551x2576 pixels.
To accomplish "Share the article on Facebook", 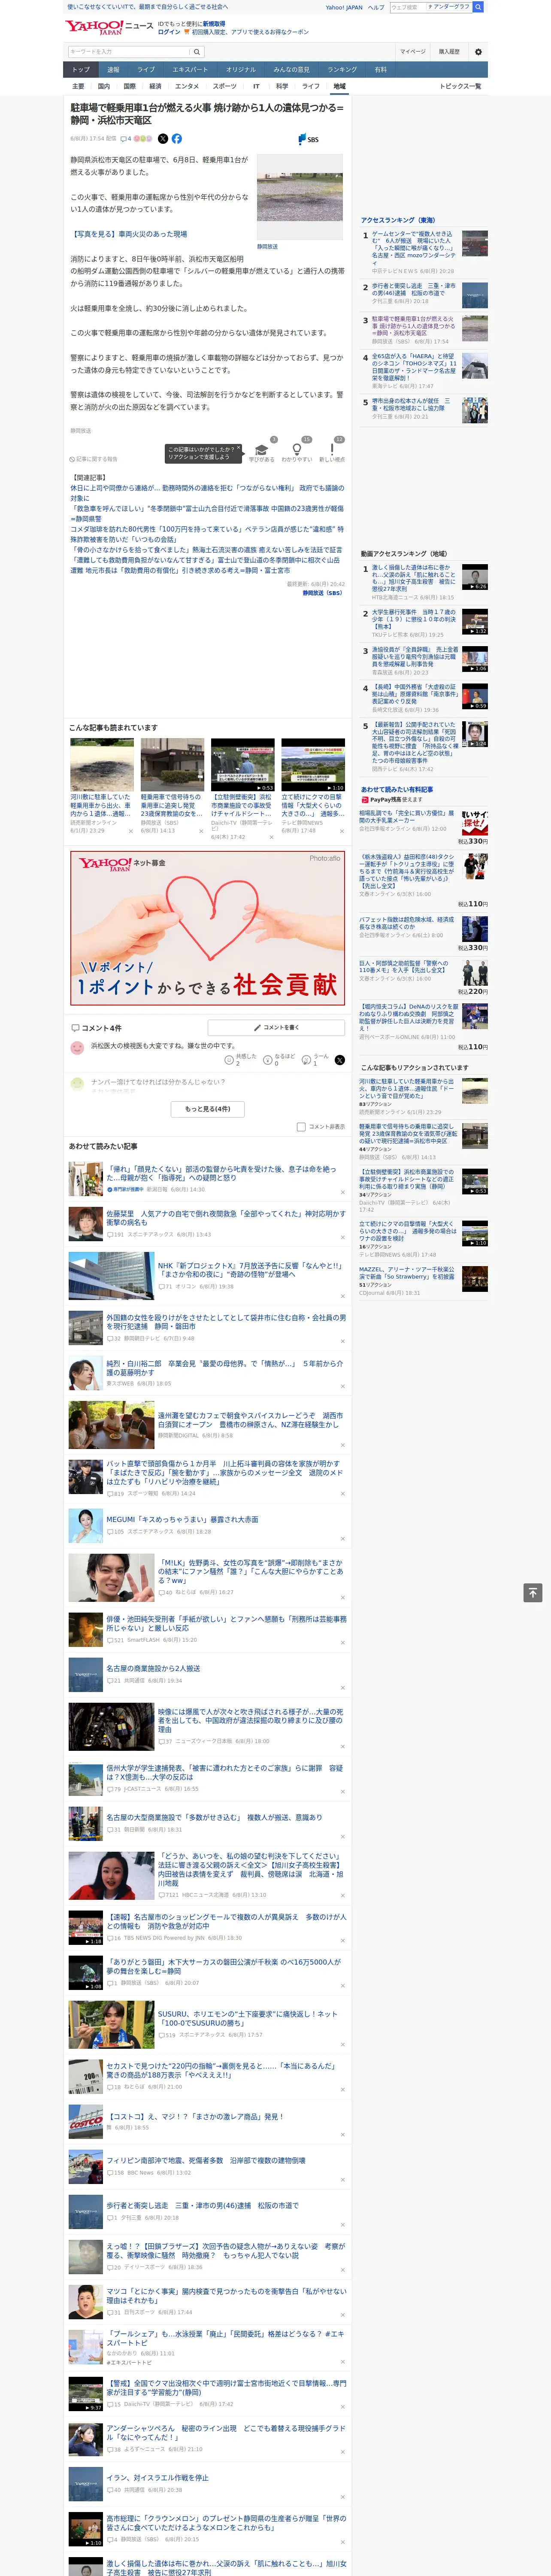I will click(177, 139).
